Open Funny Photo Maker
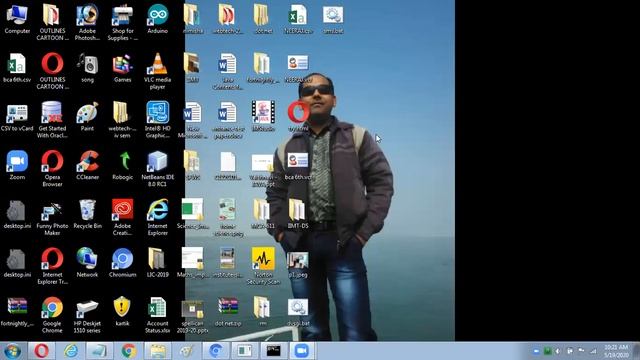640x360 pixels. pyautogui.click(x=52, y=217)
